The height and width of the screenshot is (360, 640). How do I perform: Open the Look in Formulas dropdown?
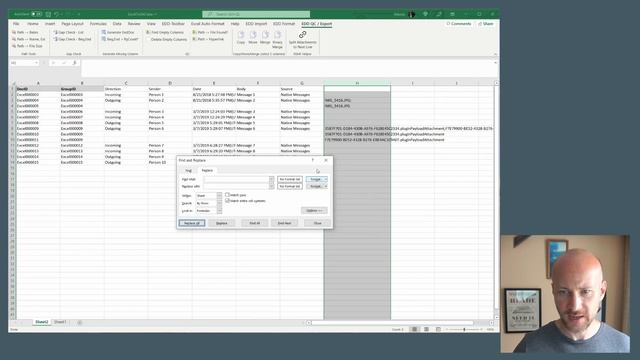[x=219, y=211]
